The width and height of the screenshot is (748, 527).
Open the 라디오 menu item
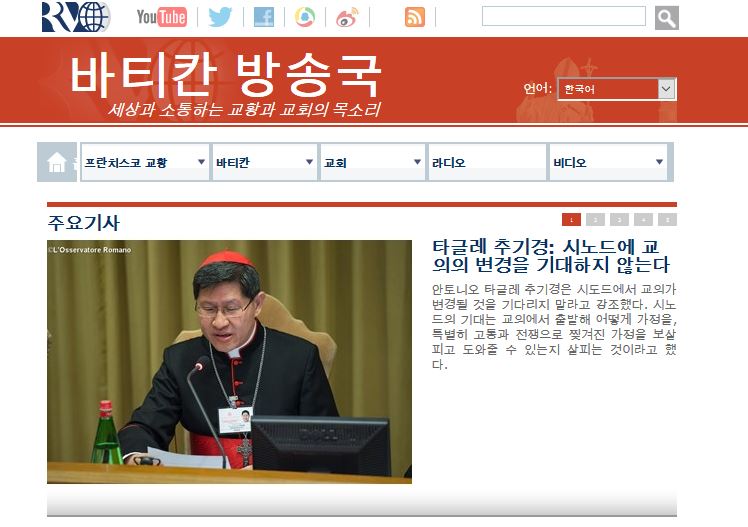487,162
